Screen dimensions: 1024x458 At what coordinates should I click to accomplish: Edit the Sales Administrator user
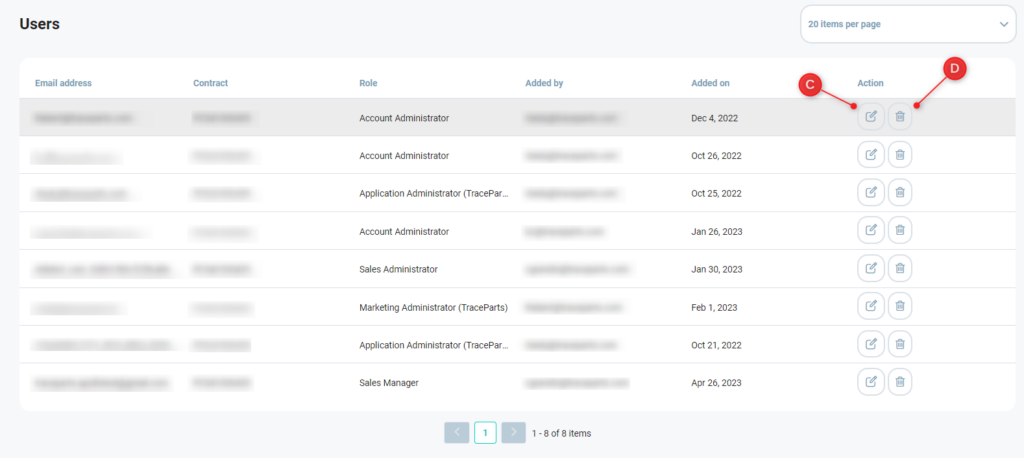coord(871,268)
